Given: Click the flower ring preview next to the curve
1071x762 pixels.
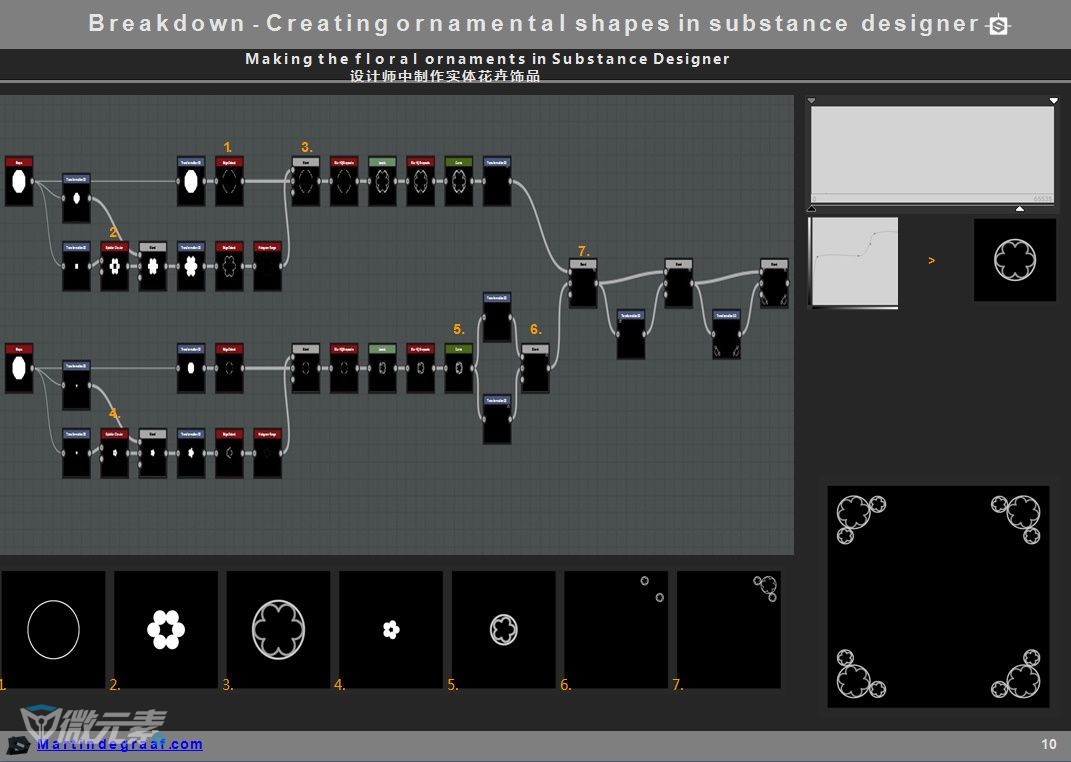Looking at the screenshot, I should pyautogui.click(x=1015, y=260).
